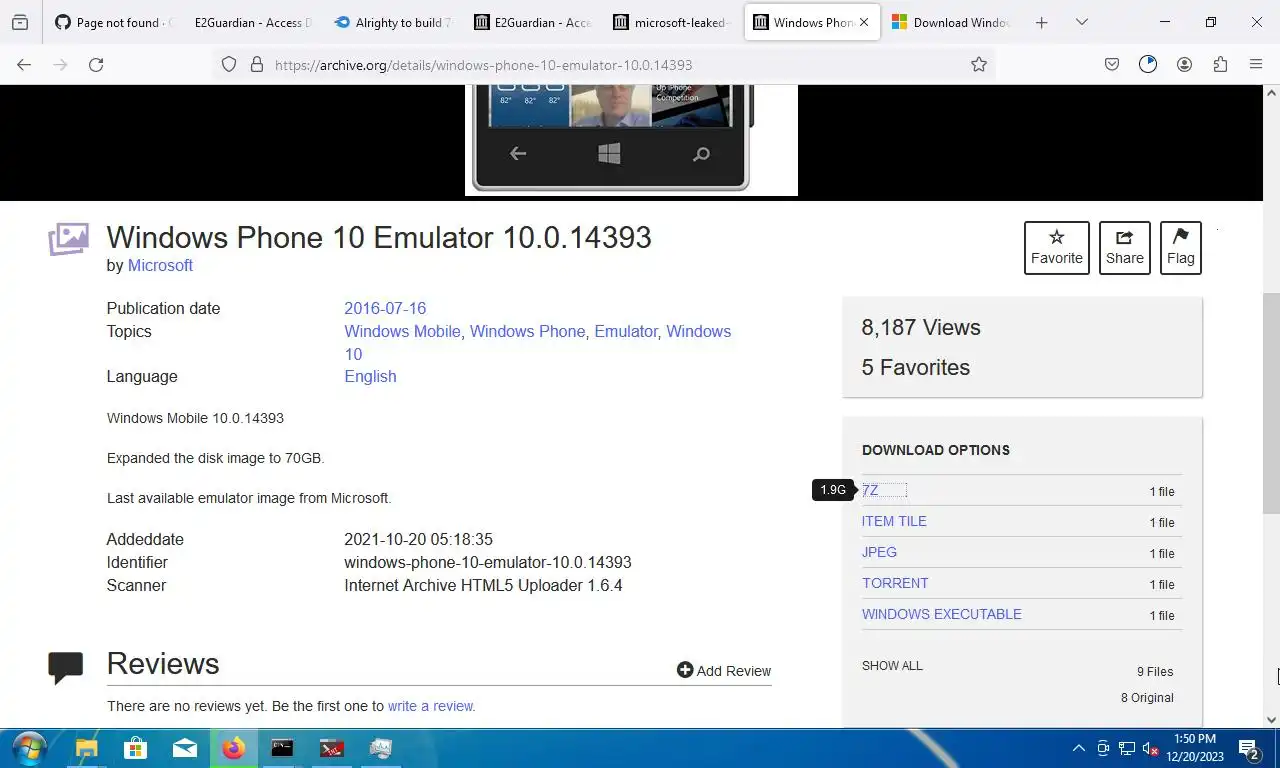Open the Emulator topic link

tap(626, 331)
